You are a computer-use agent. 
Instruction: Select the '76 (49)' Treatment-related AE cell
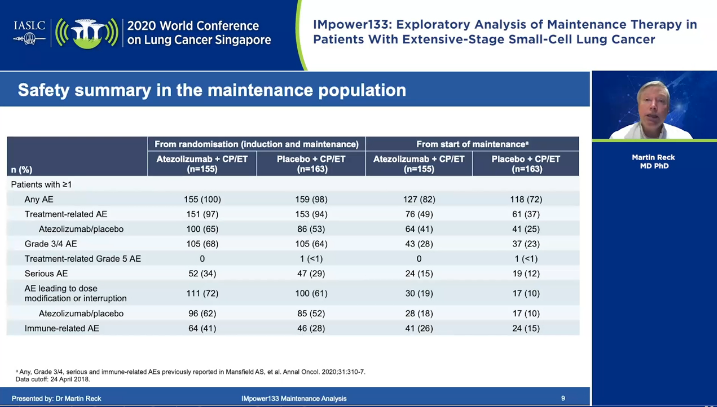pyautogui.click(x=419, y=214)
